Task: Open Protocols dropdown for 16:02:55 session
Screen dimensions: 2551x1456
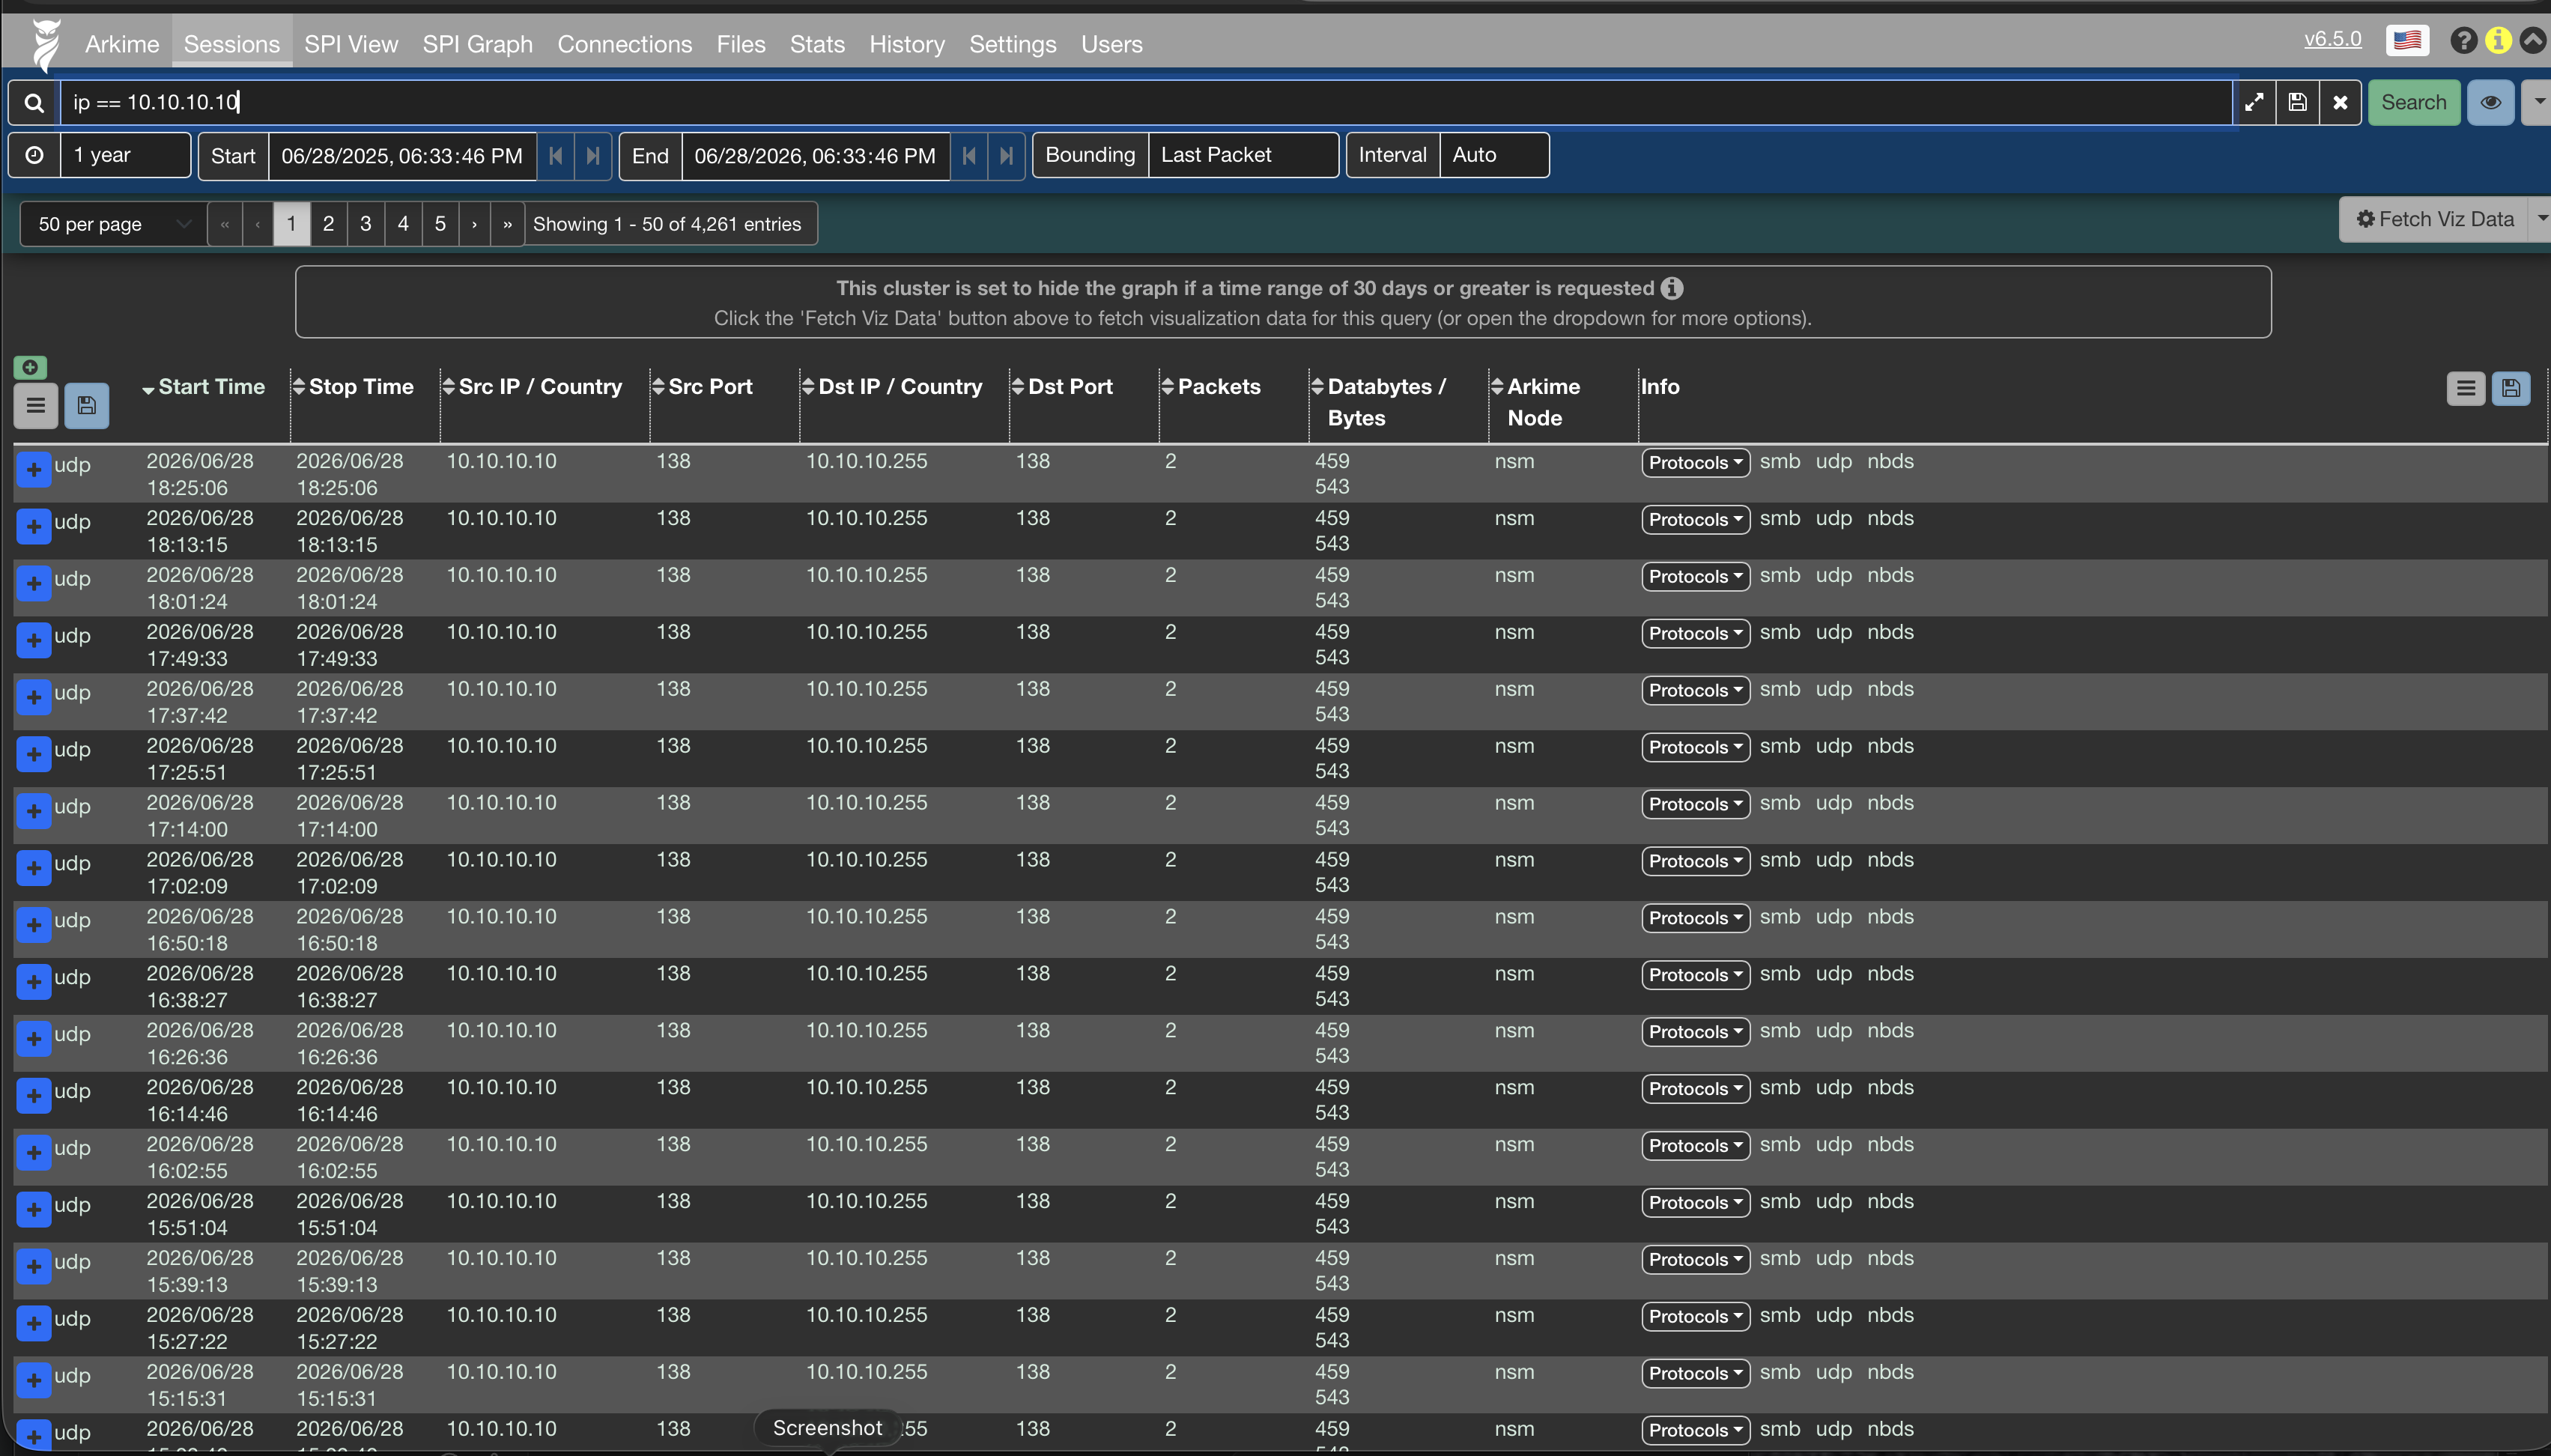Action: (1695, 1145)
